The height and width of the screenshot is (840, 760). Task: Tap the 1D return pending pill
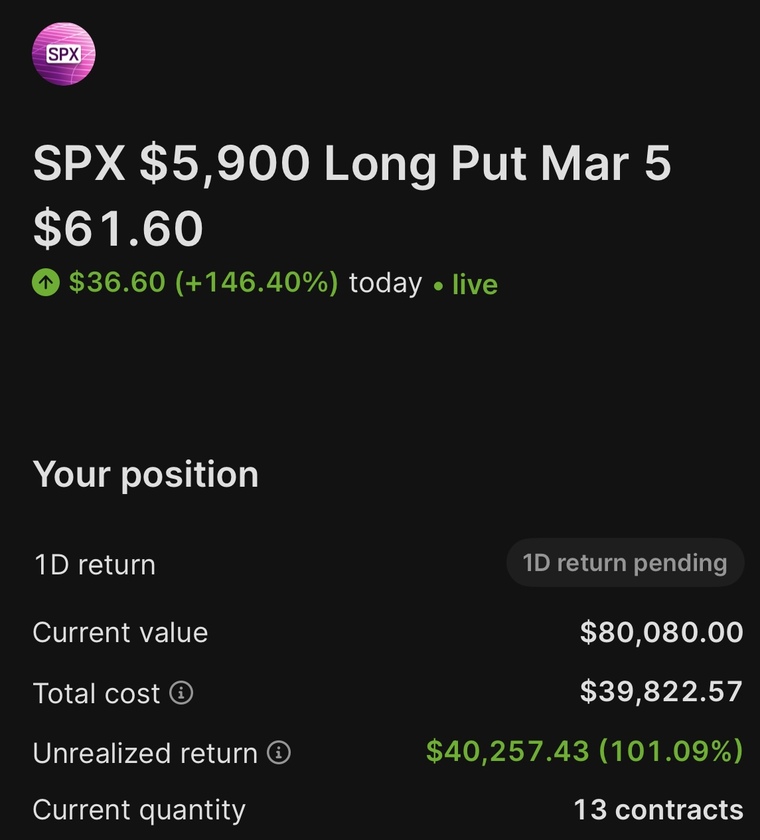tap(625, 562)
